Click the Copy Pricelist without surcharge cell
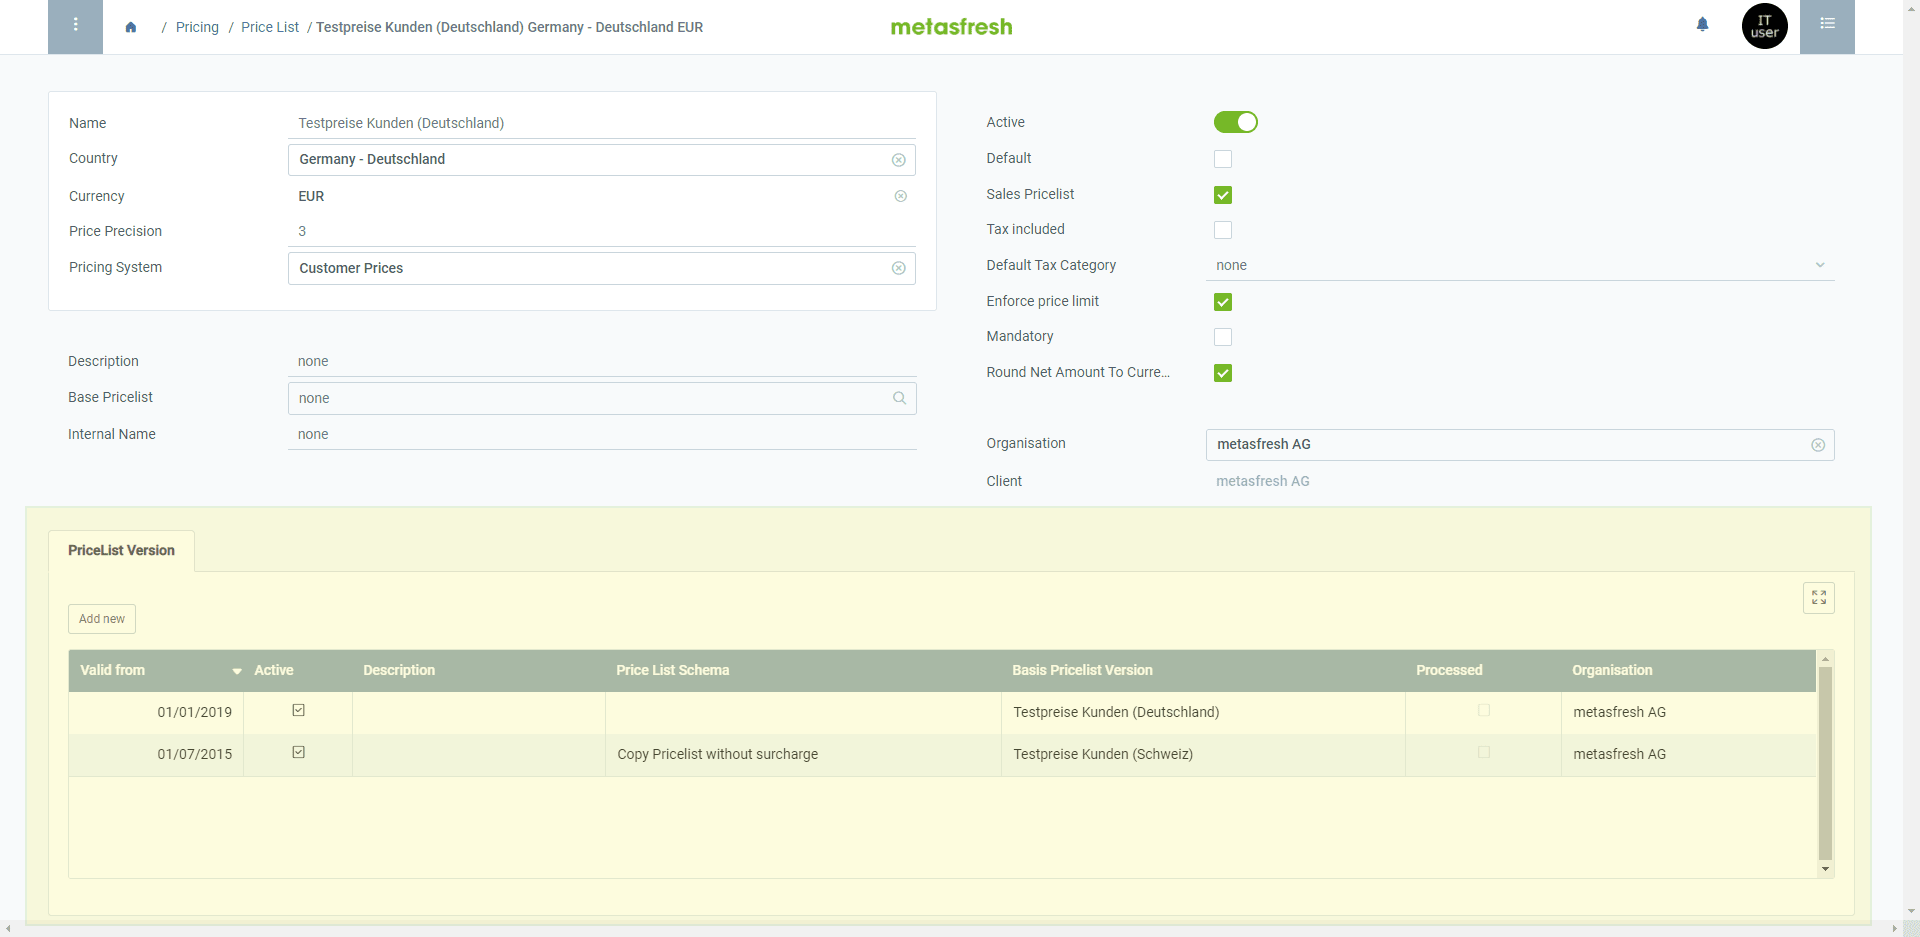The width and height of the screenshot is (1920, 937). pyautogui.click(x=803, y=754)
